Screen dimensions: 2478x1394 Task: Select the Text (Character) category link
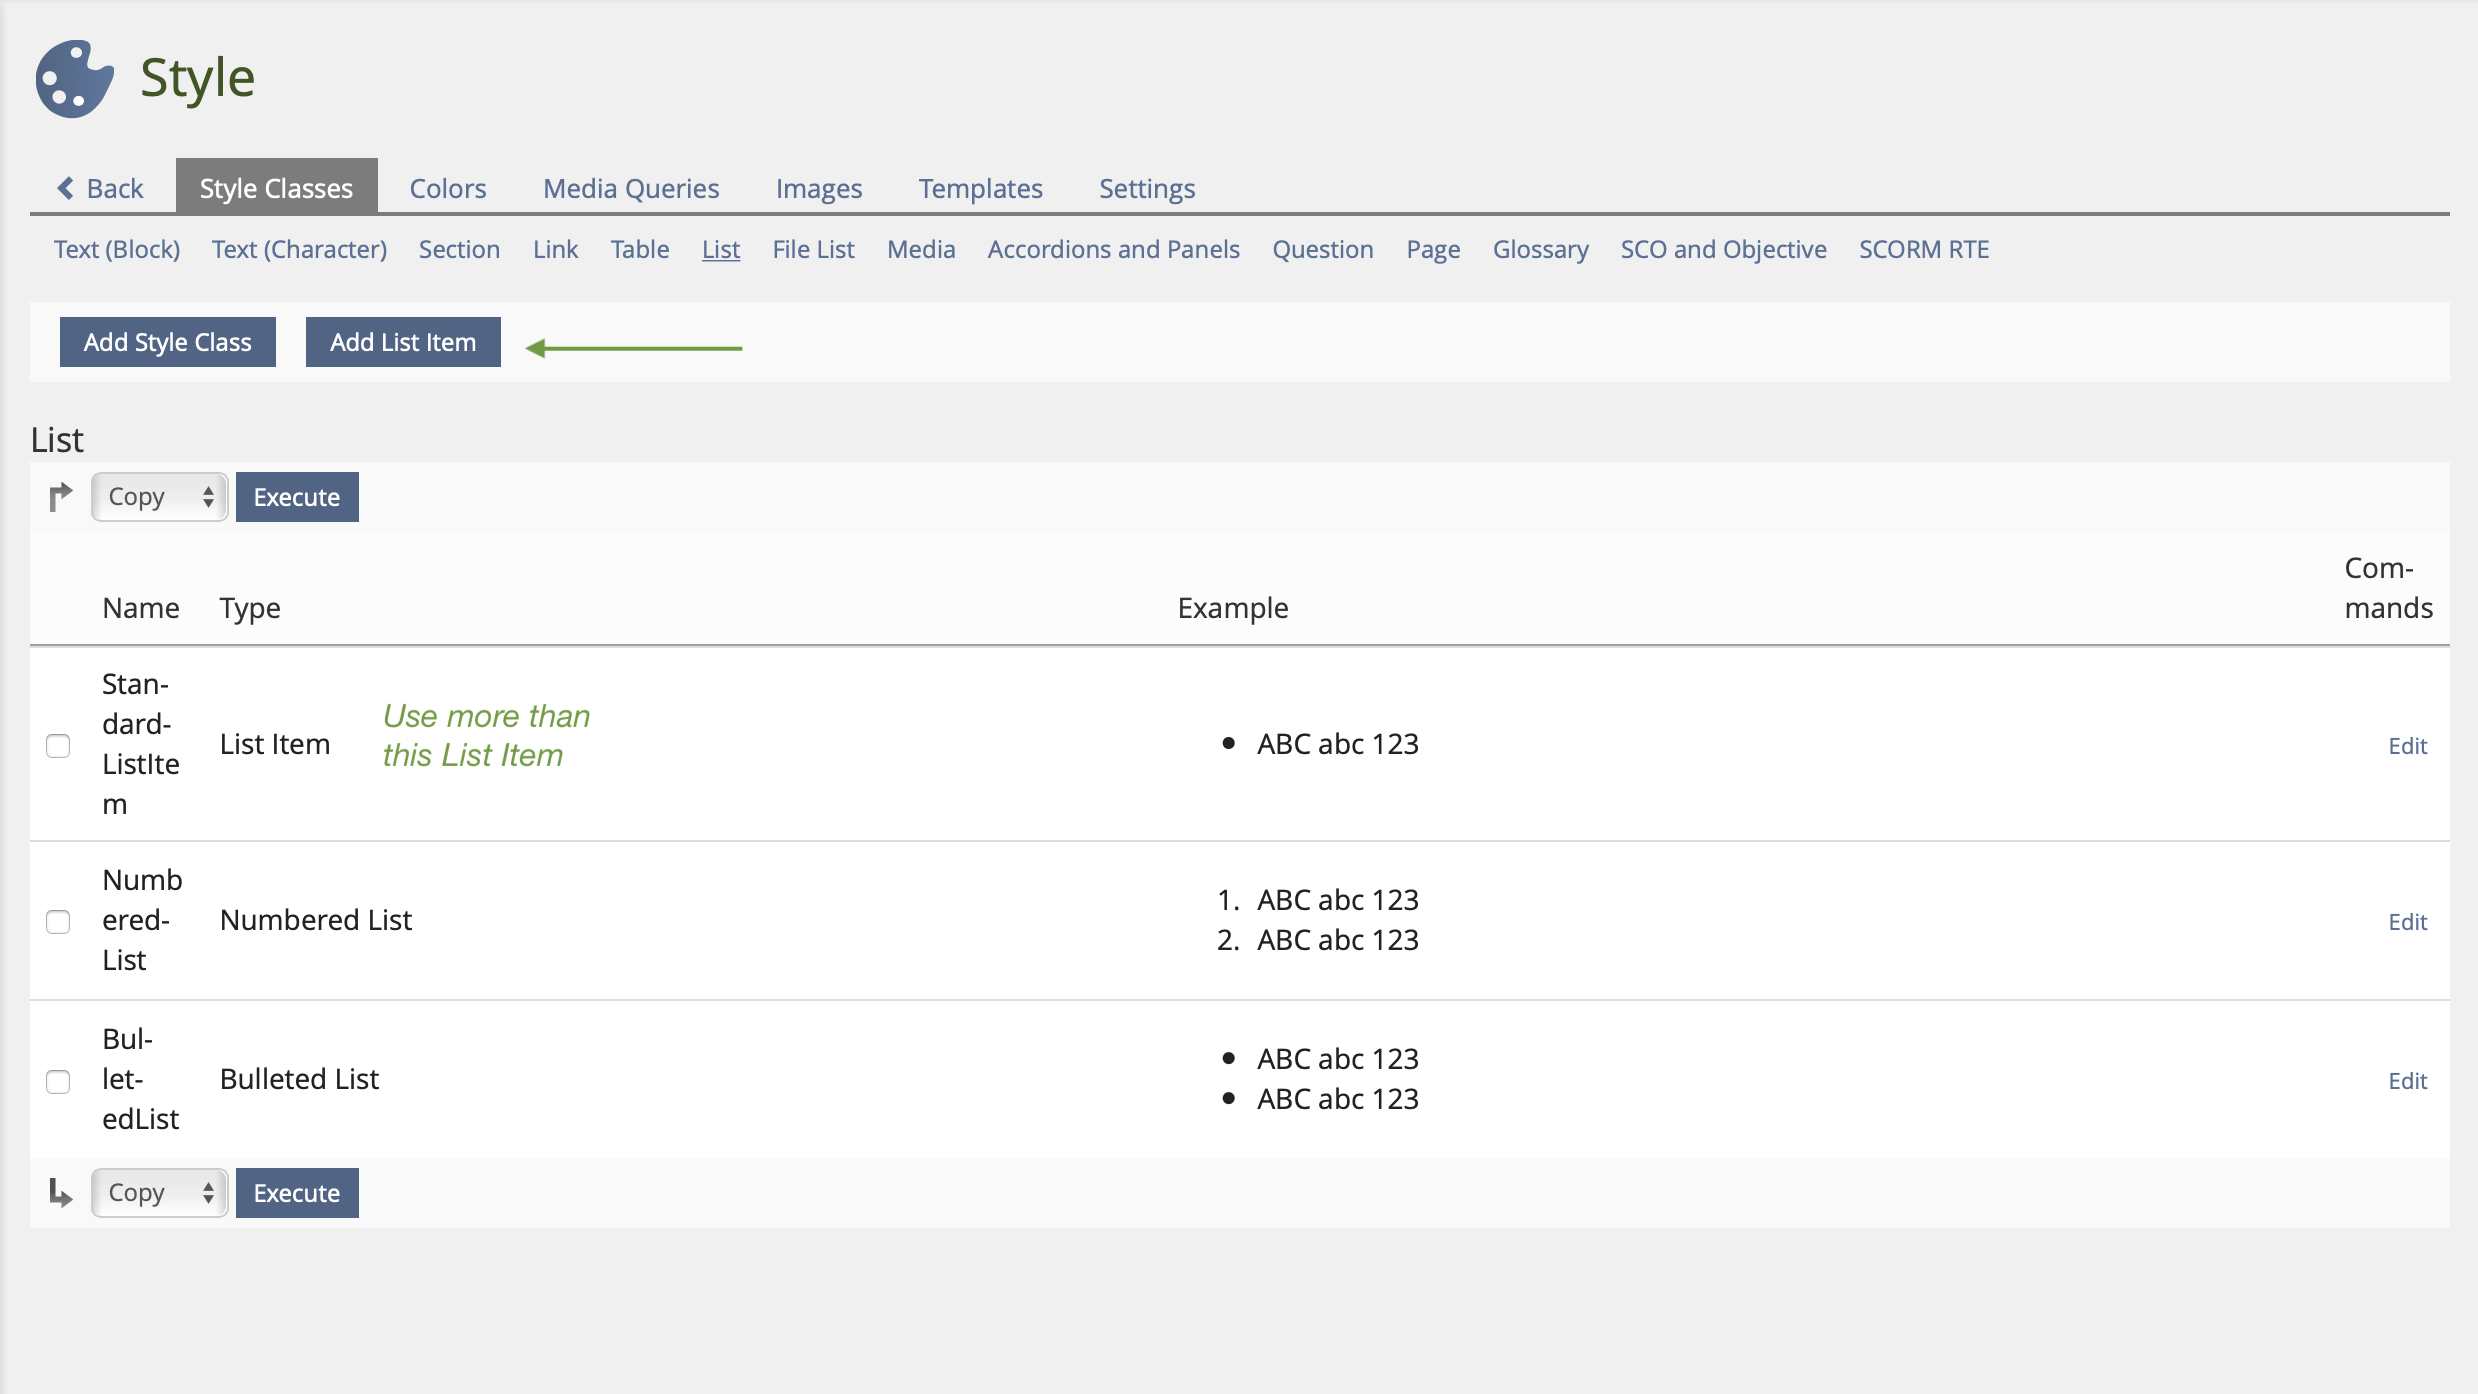click(299, 249)
